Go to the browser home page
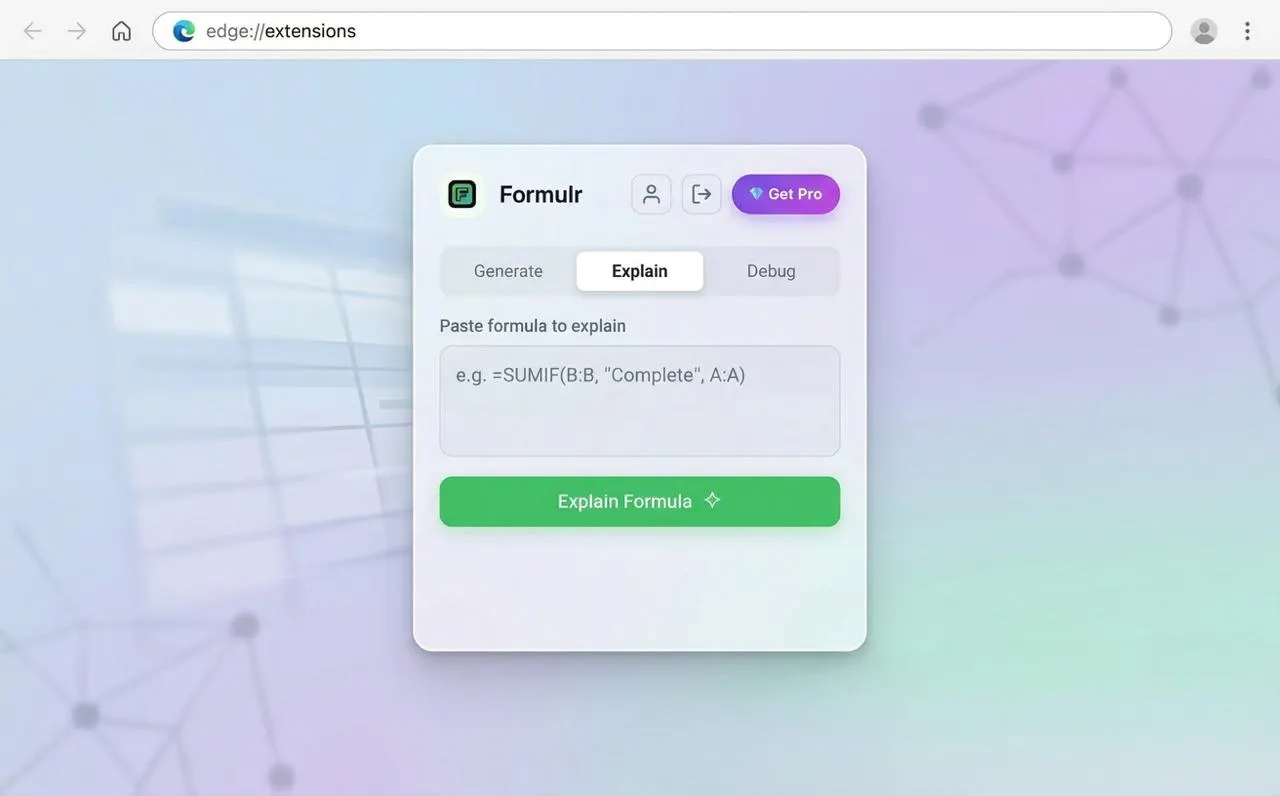 click(x=121, y=31)
